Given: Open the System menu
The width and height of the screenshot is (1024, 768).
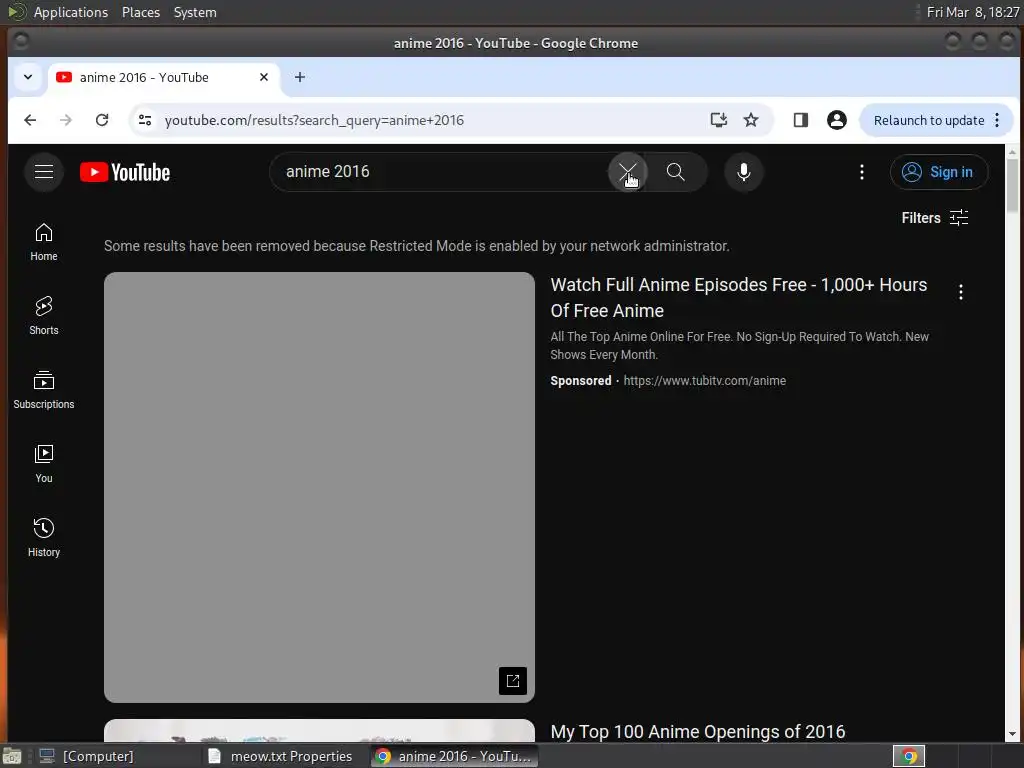Looking at the screenshot, I should (195, 12).
